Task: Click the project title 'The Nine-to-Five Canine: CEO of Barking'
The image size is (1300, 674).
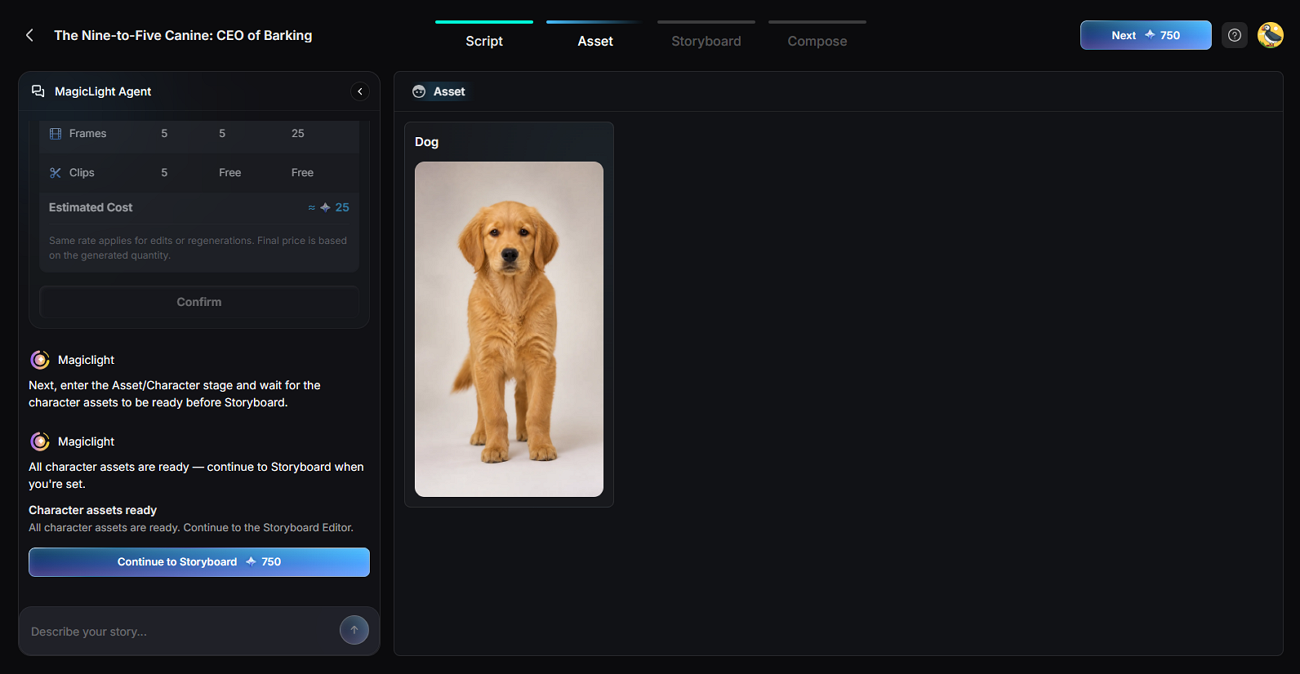Action: click(183, 35)
